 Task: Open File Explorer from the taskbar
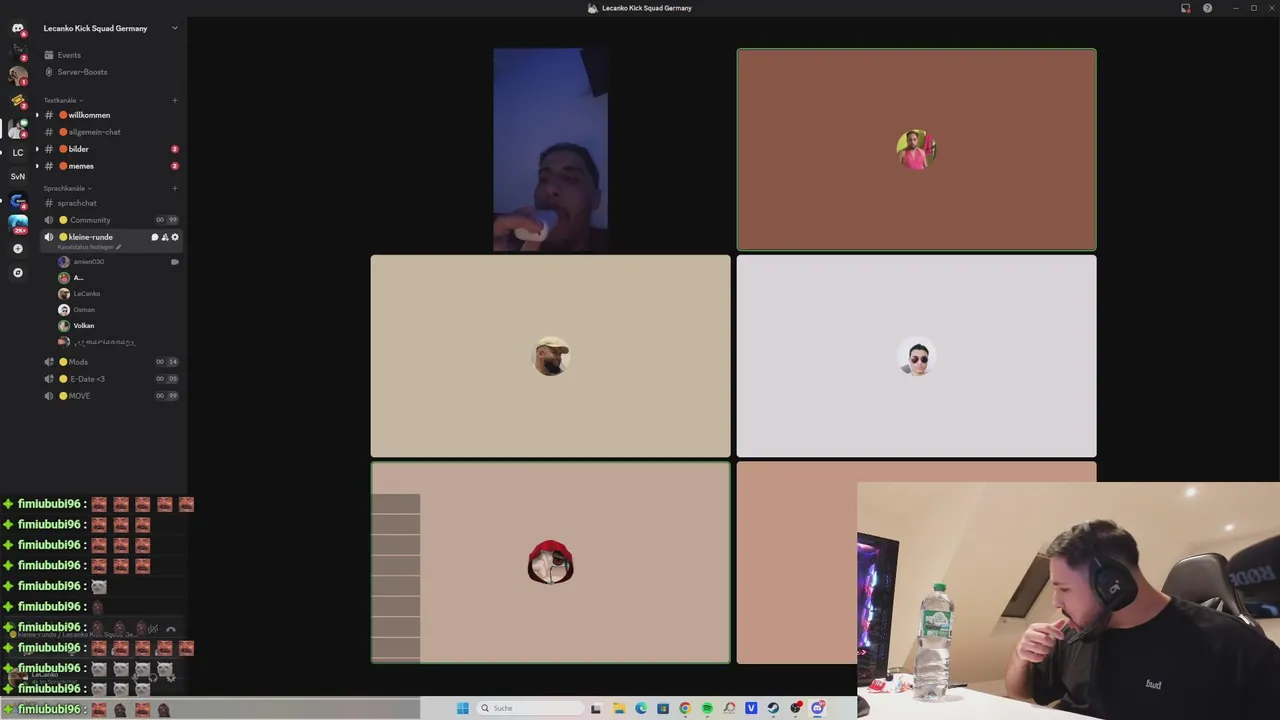coord(619,708)
